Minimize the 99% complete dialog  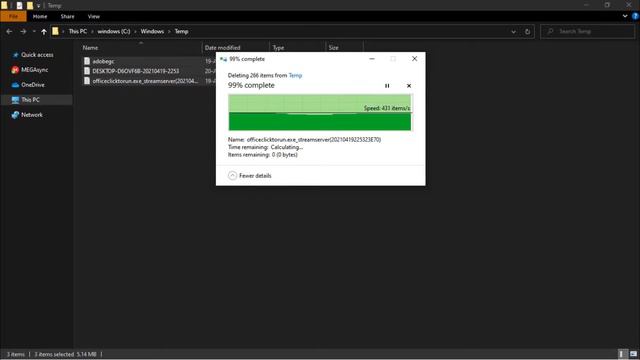[372, 59]
